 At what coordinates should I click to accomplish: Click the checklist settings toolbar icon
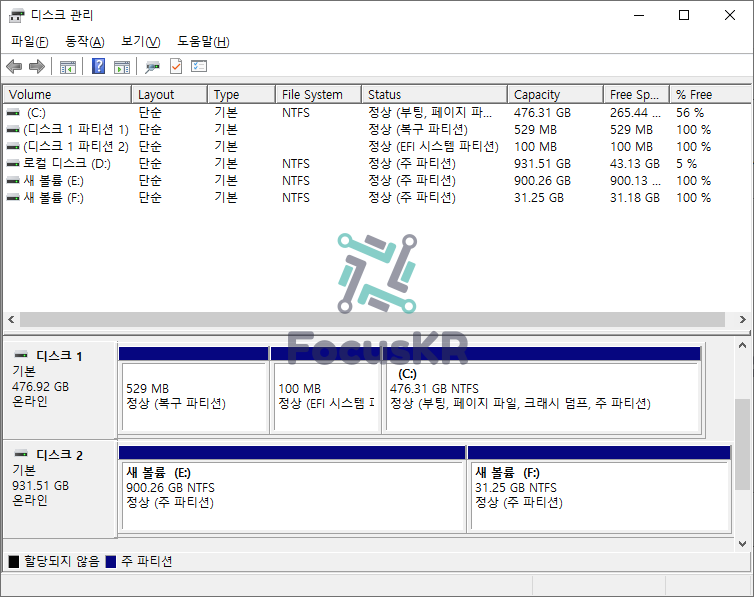[199, 66]
